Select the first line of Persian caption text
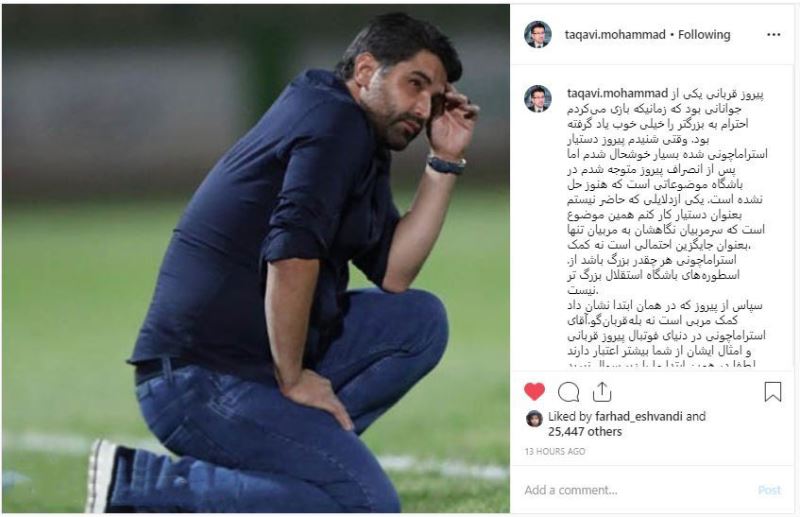 pos(717,93)
